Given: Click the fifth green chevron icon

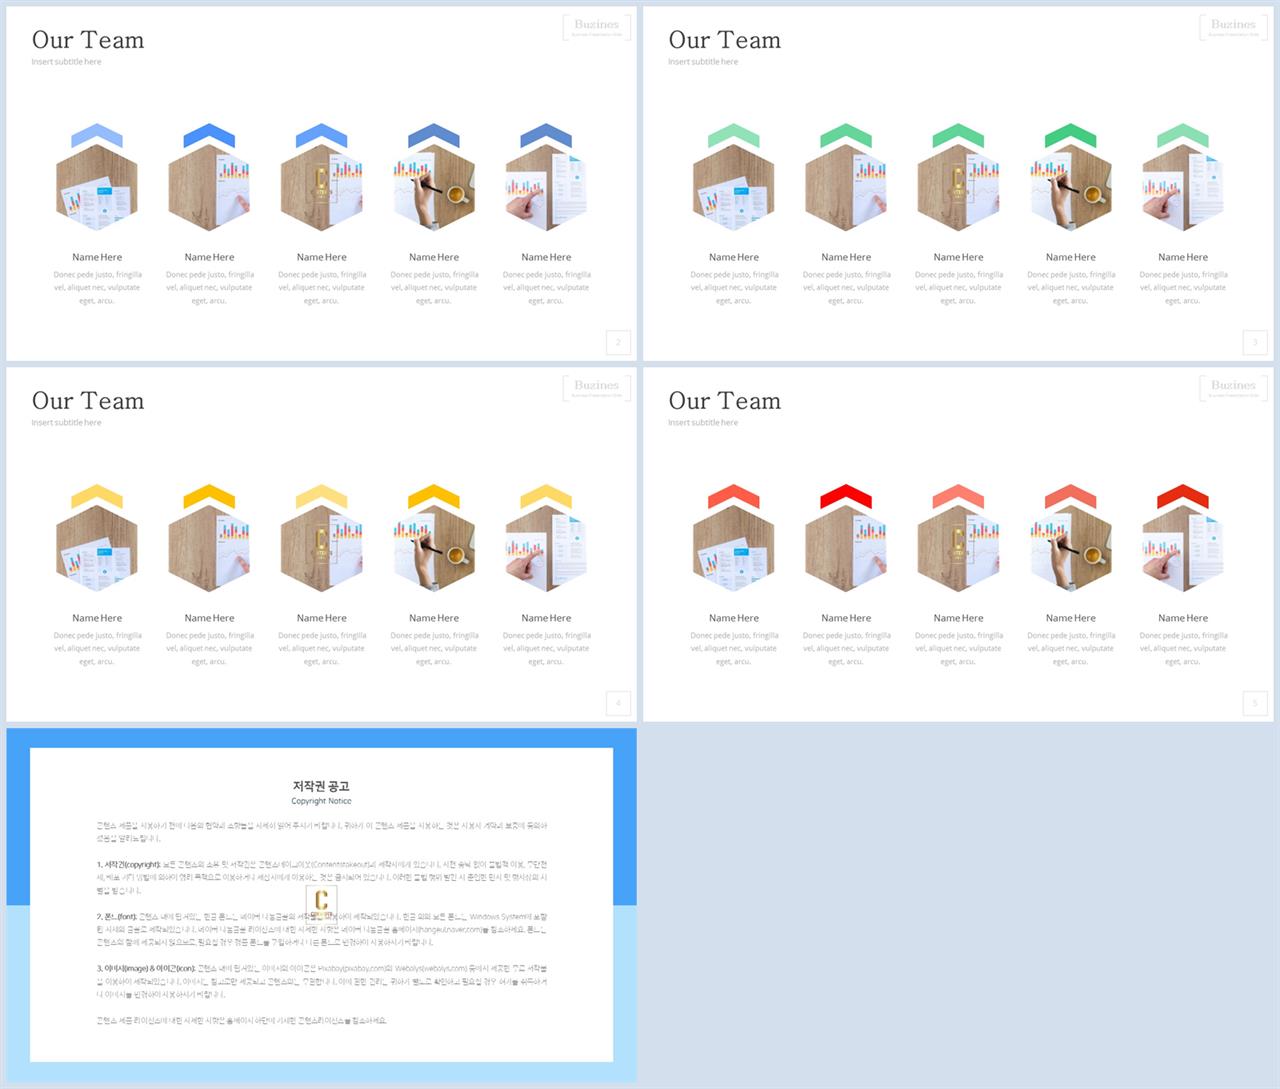Looking at the screenshot, I should tap(1183, 136).
